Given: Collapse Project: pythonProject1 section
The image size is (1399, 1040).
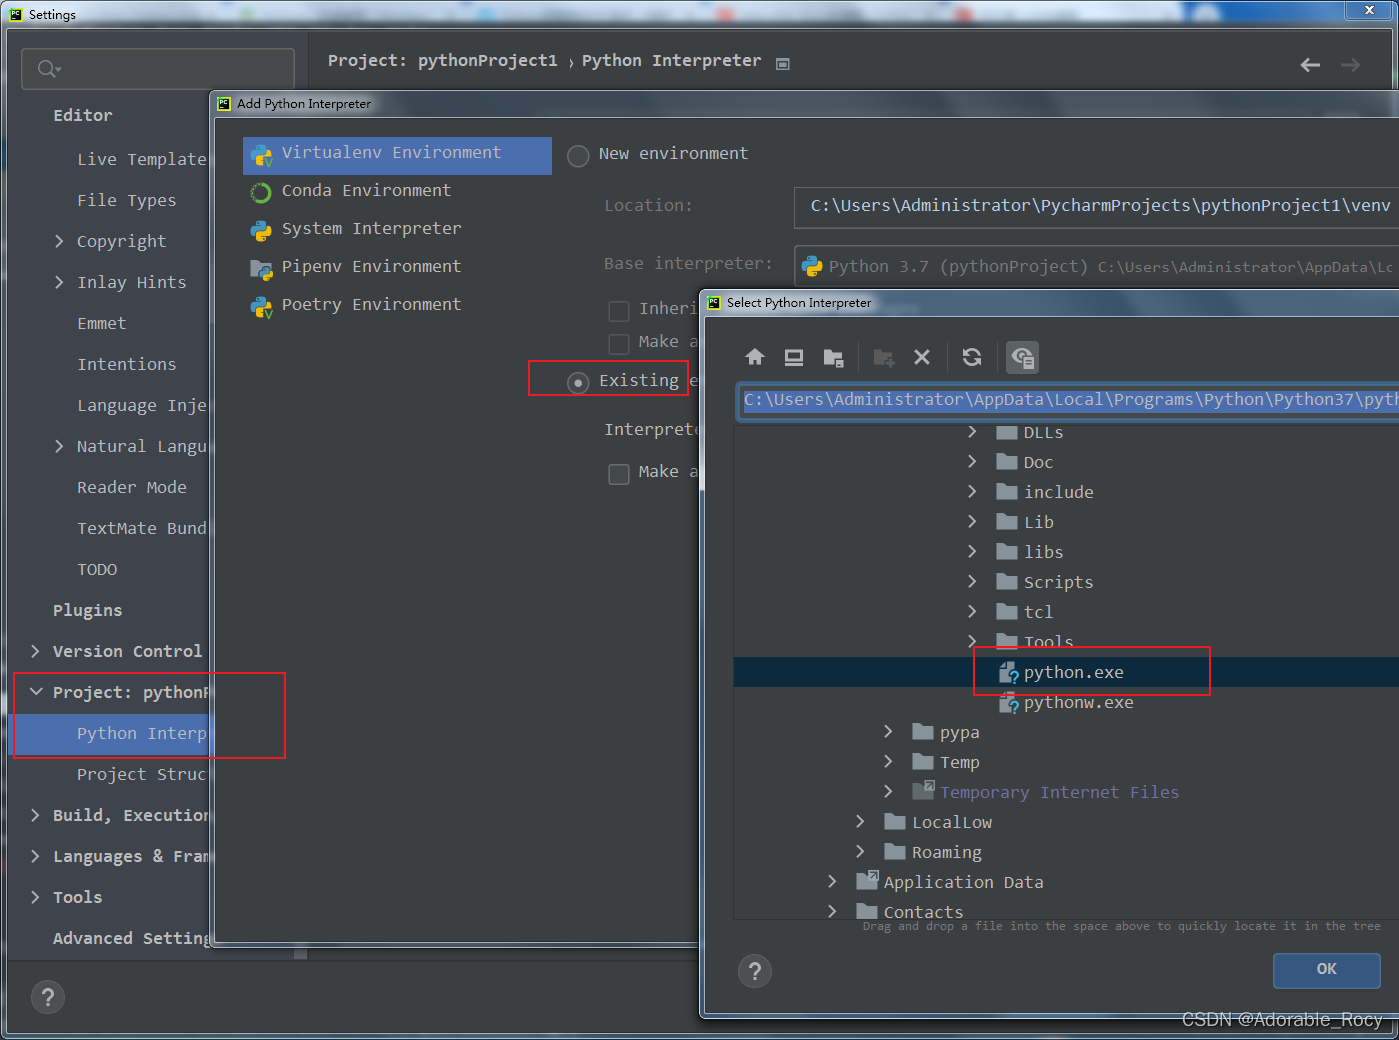Looking at the screenshot, I should click(x=36, y=692).
